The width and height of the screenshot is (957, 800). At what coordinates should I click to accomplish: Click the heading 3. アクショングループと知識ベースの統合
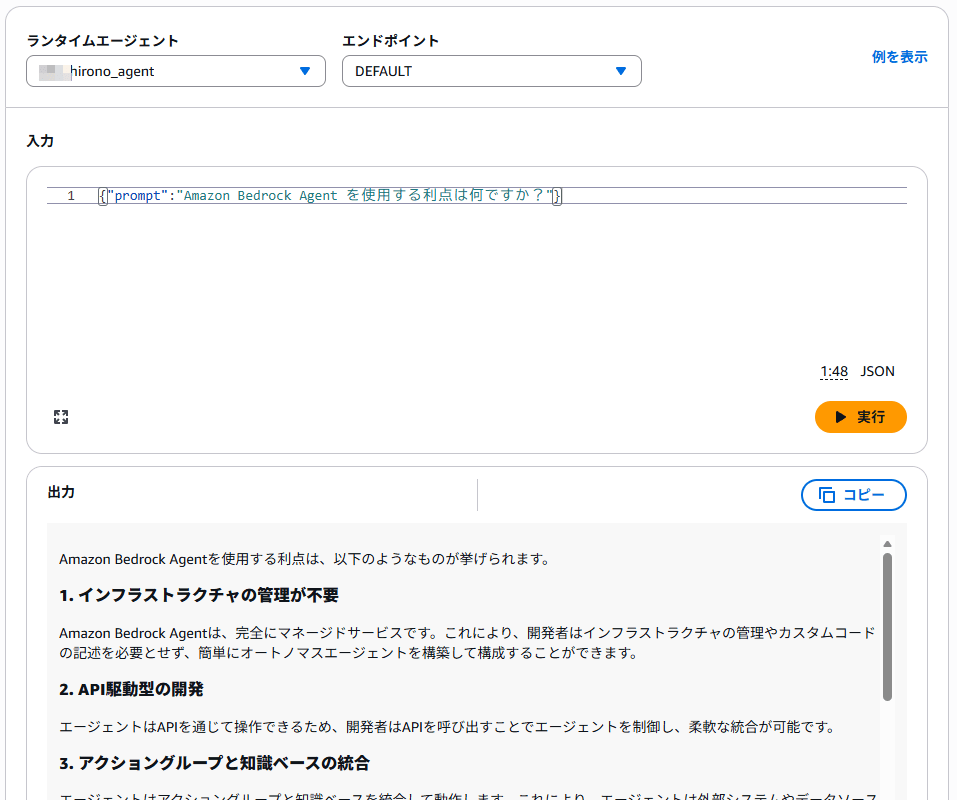click(214, 763)
